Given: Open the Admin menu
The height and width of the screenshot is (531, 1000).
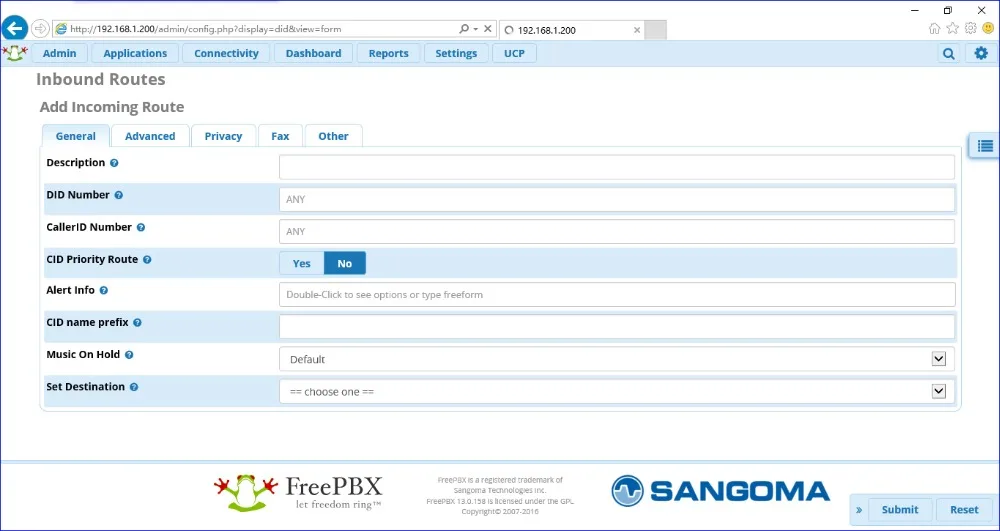Looking at the screenshot, I should pyautogui.click(x=59, y=54).
